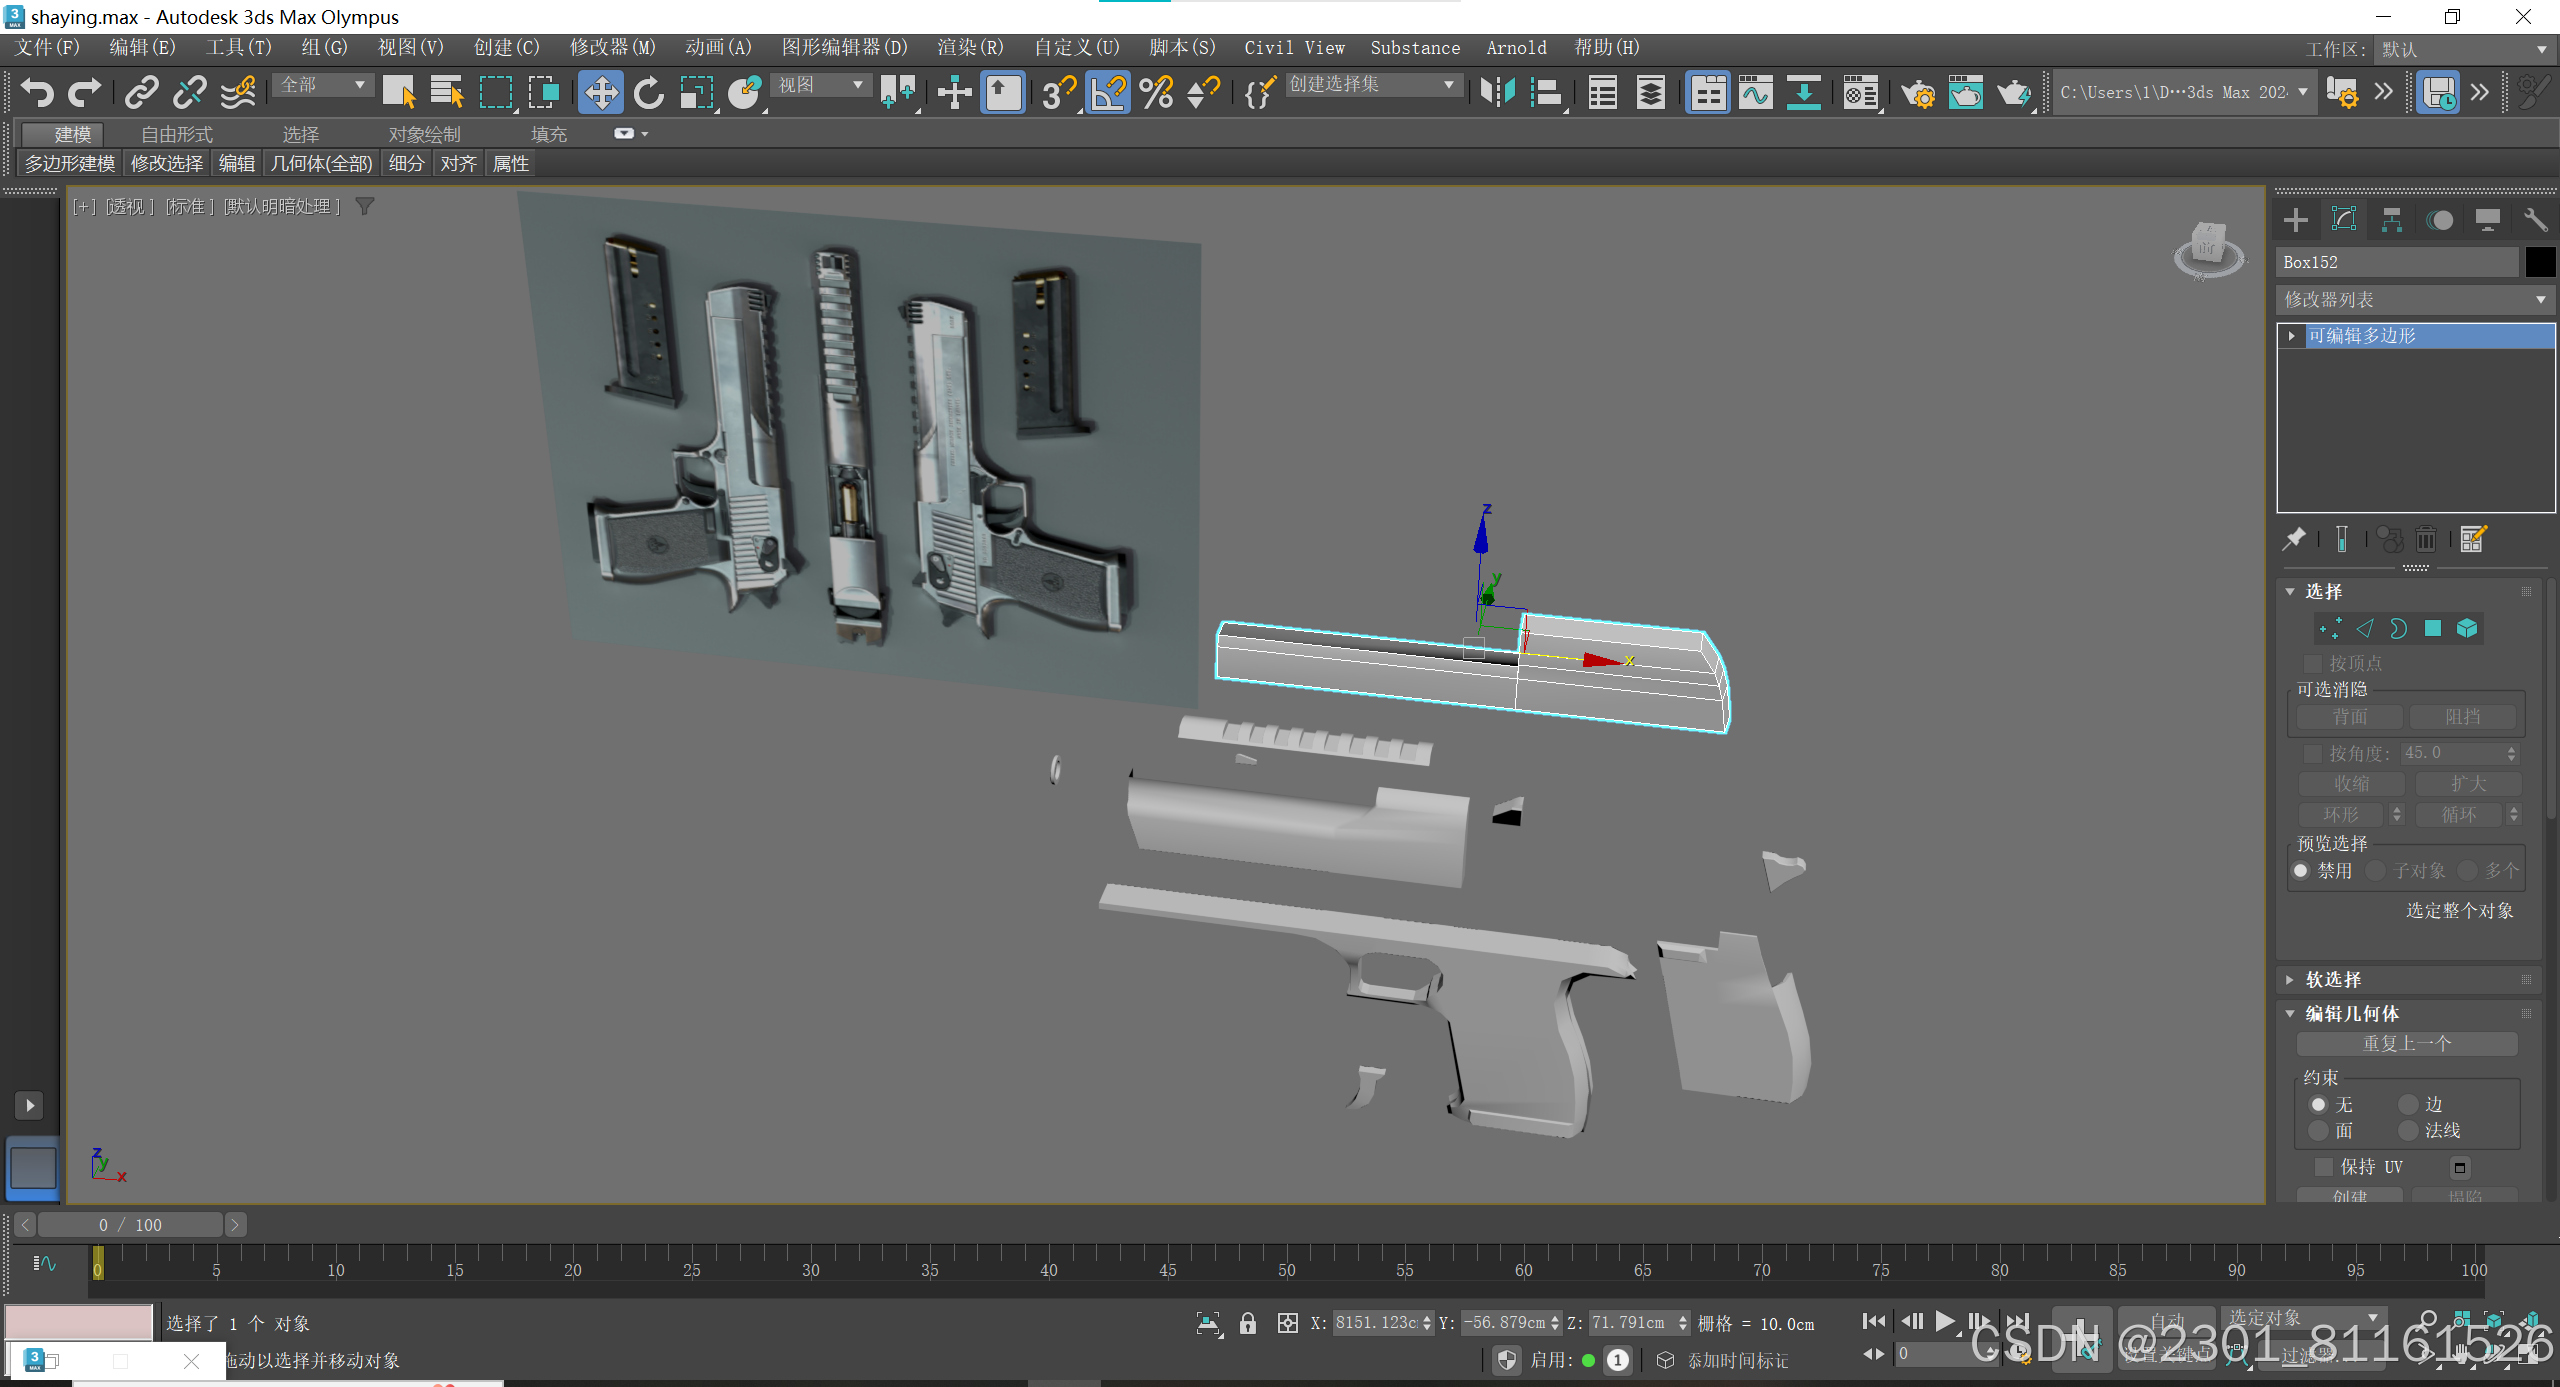Select the Rotate tool in toolbar
The width and height of the screenshot is (2560, 1387).
pyautogui.click(x=649, y=93)
